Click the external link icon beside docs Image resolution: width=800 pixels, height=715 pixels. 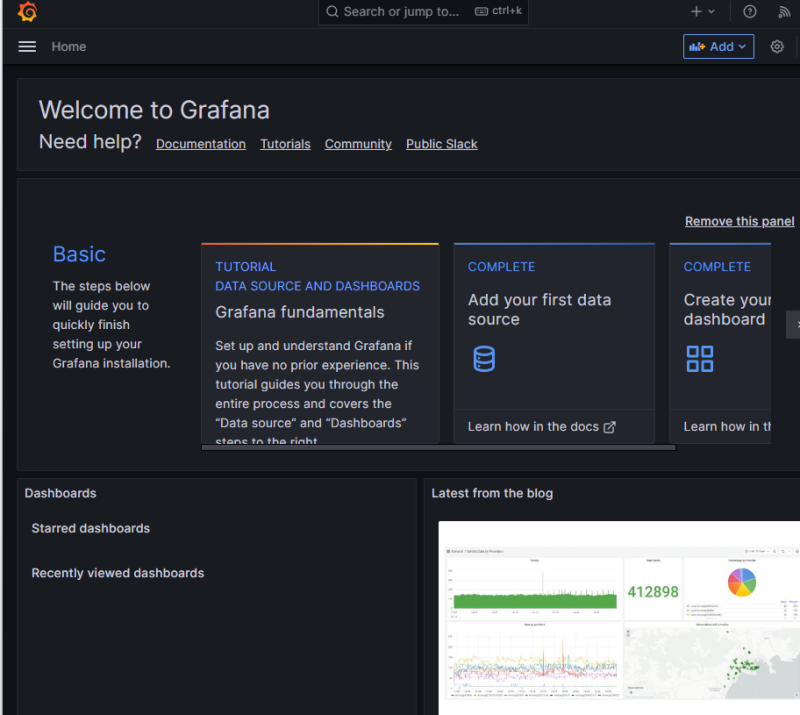[609, 427]
